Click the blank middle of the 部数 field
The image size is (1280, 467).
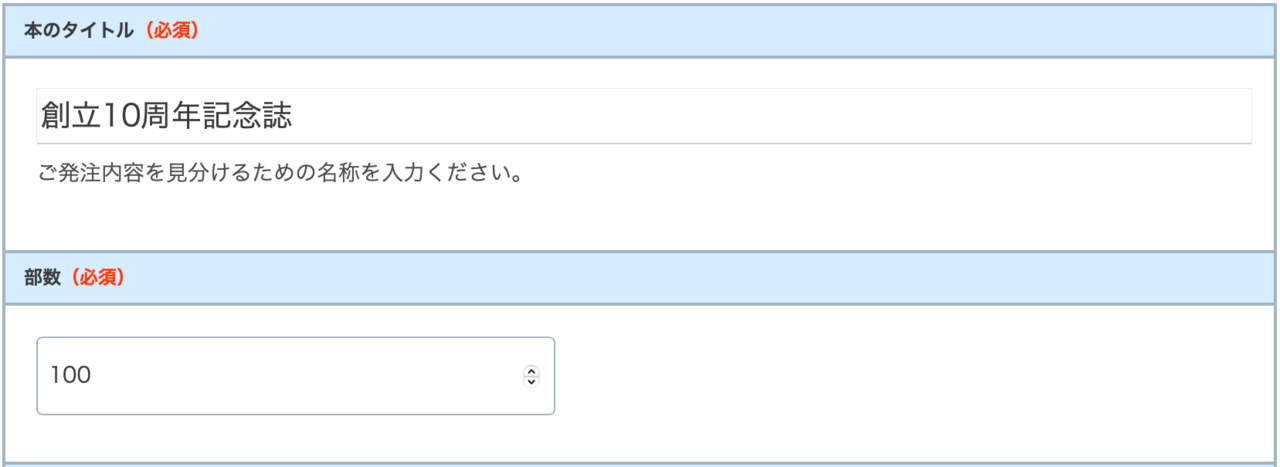point(300,376)
